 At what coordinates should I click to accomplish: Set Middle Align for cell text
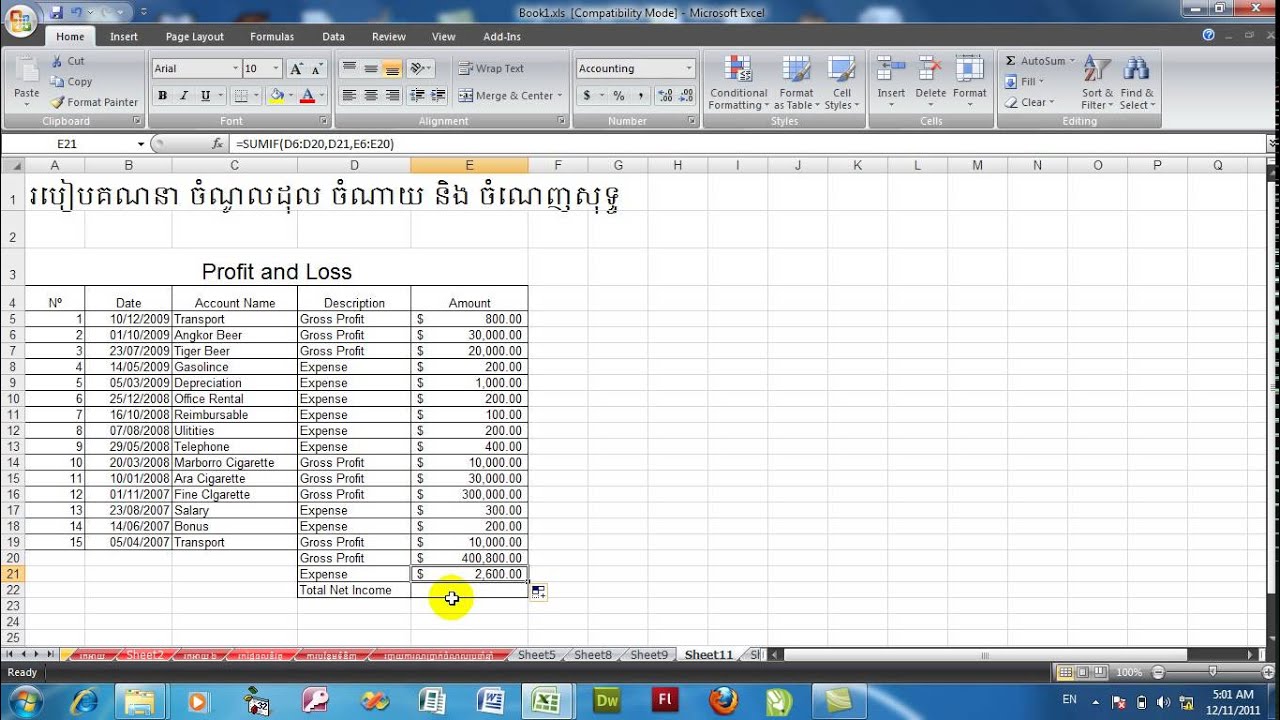(370, 69)
